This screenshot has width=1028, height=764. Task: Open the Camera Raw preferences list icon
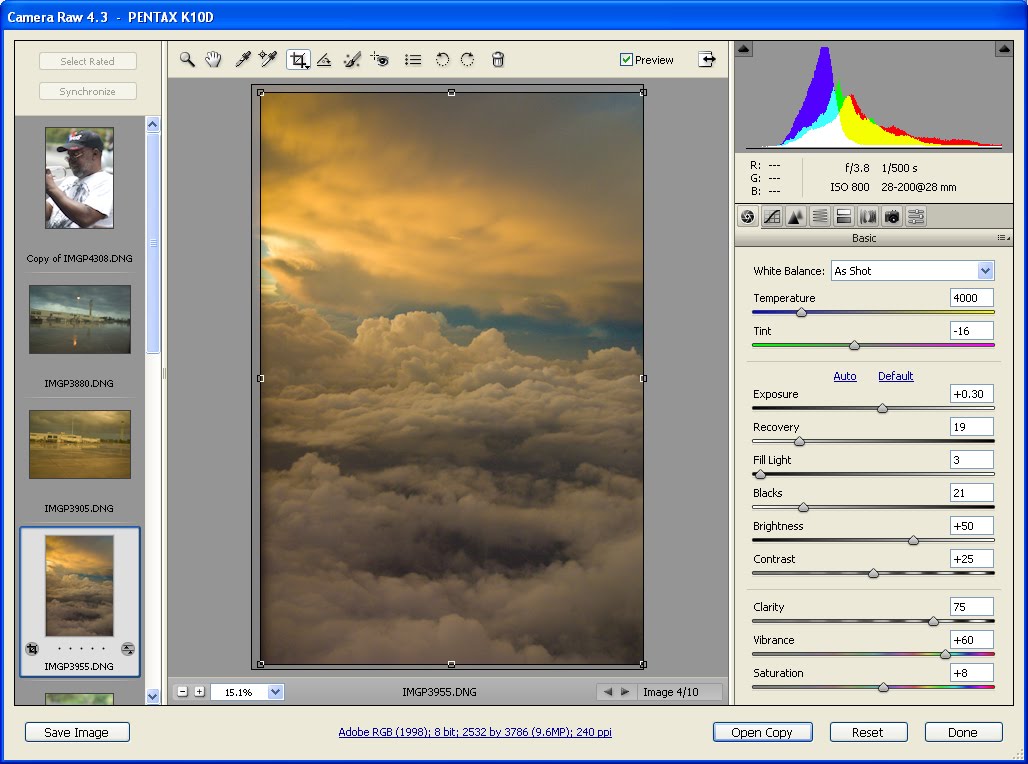[x=413, y=60]
